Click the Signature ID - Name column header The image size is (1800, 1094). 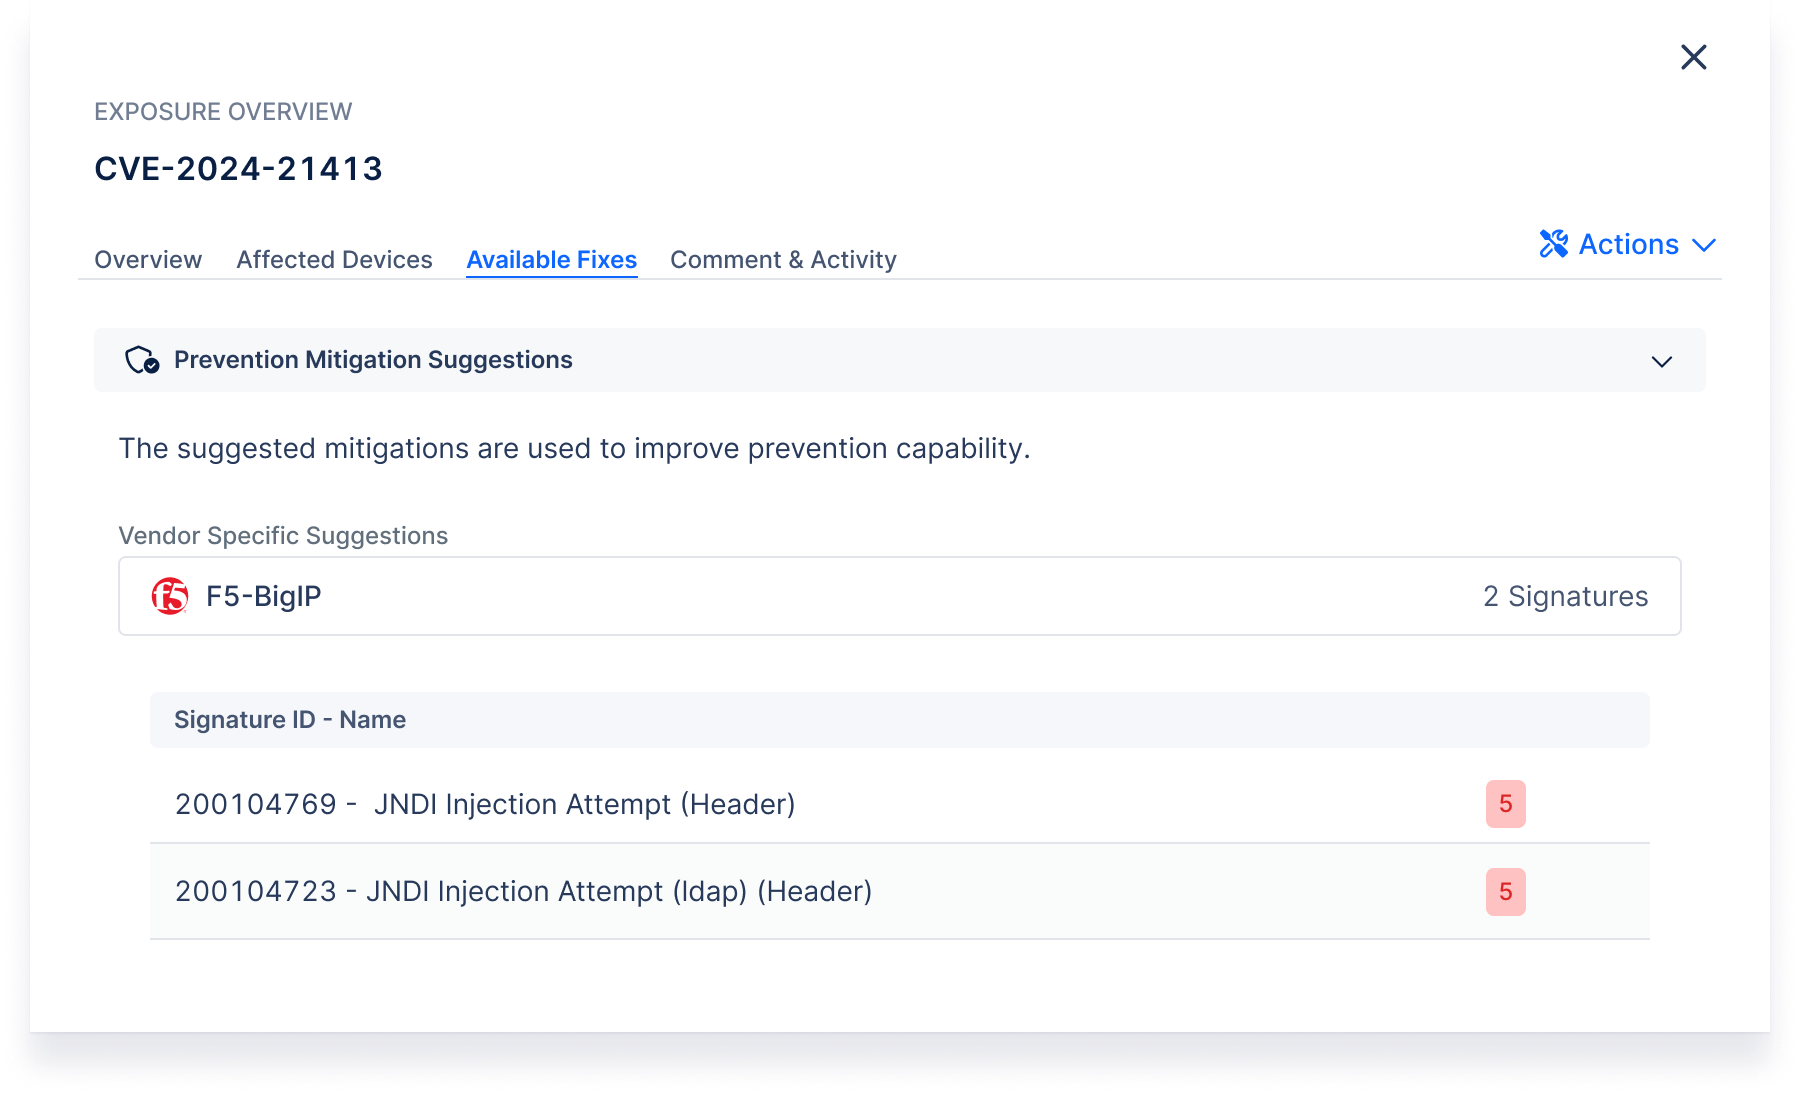[290, 720]
